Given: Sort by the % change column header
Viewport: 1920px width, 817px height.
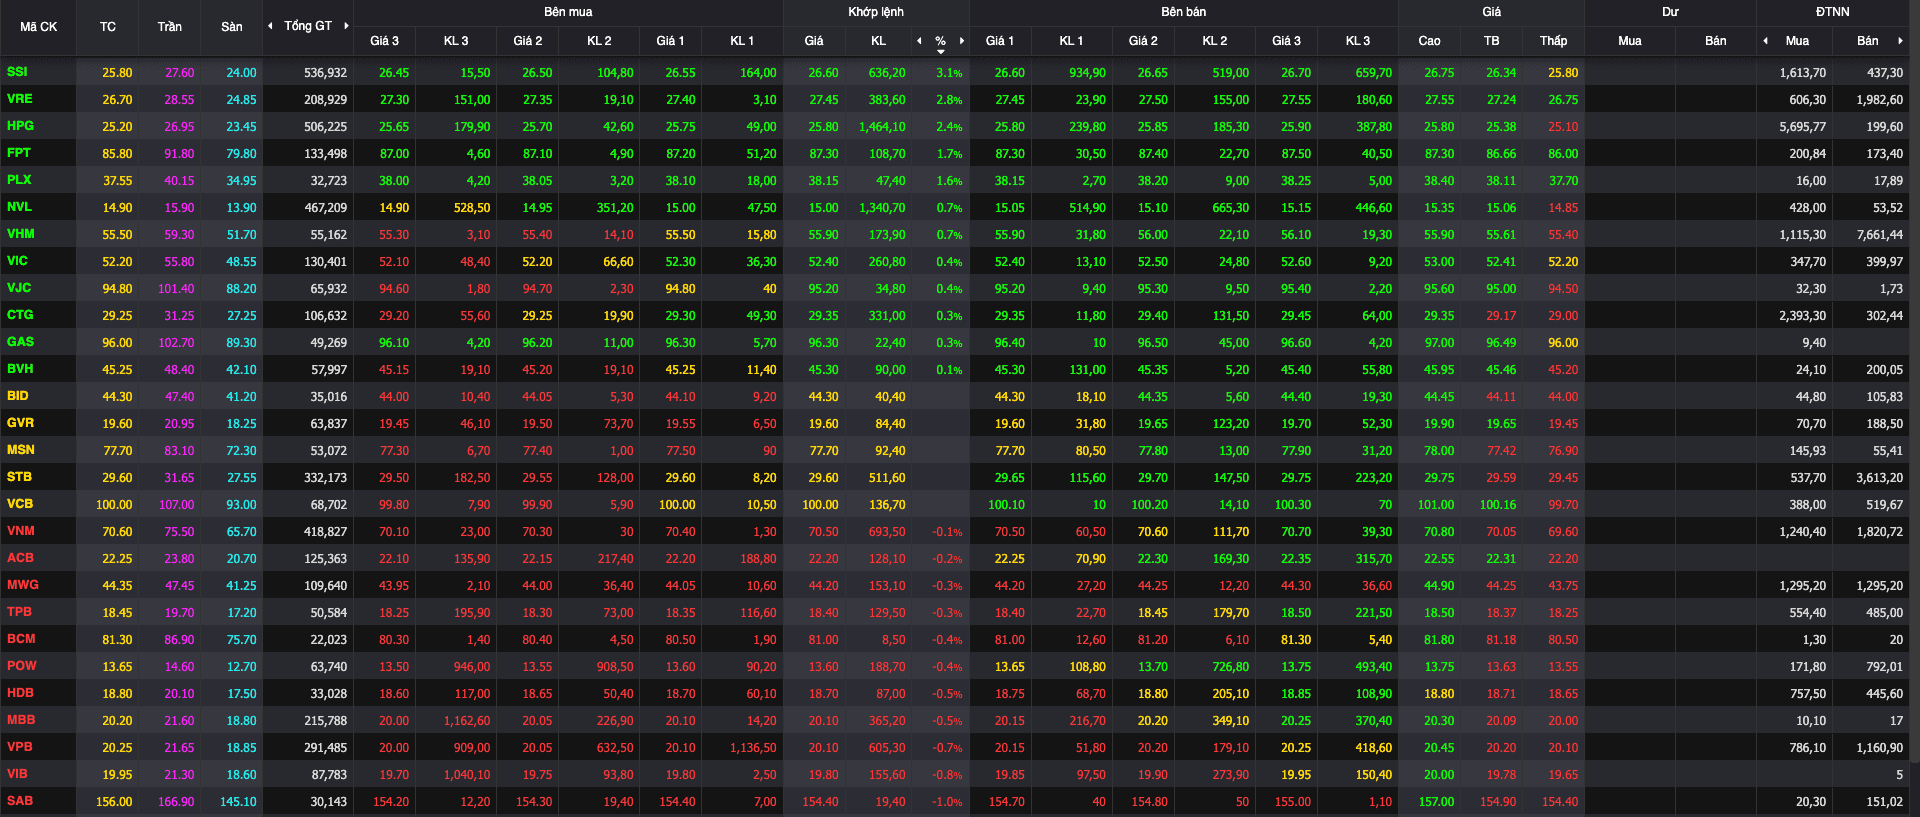Looking at the screenshot, I should 940,41.
